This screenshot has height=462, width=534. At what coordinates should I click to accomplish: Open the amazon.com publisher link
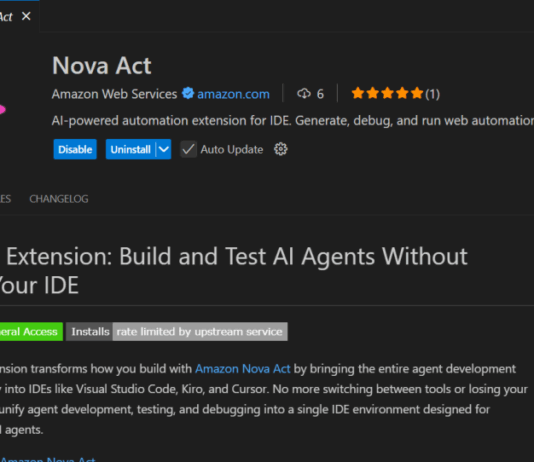[233, 94]
